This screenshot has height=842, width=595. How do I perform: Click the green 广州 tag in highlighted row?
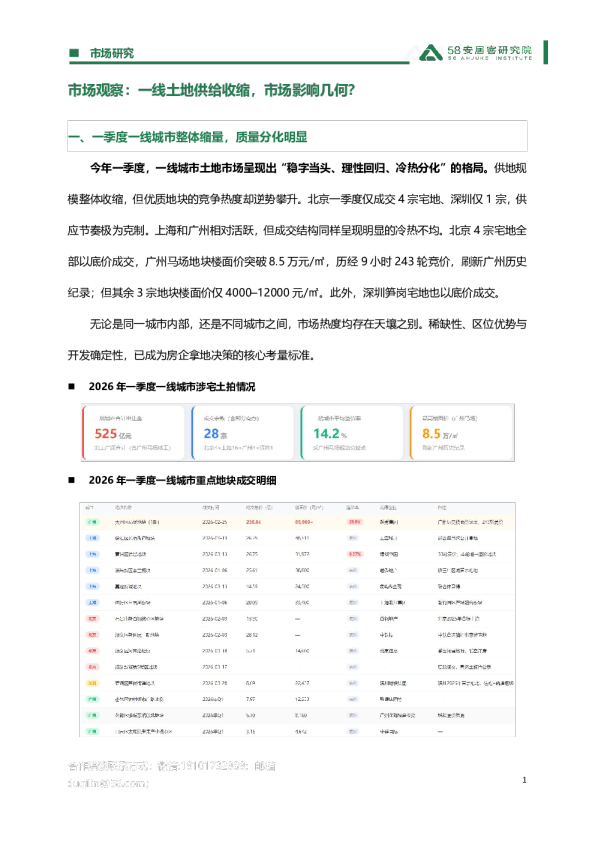92,522
